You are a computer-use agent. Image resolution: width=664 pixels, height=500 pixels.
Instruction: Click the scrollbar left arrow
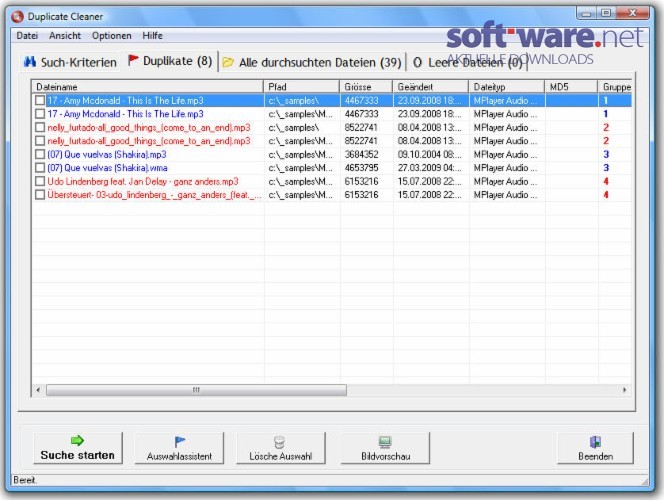[39, 390]
